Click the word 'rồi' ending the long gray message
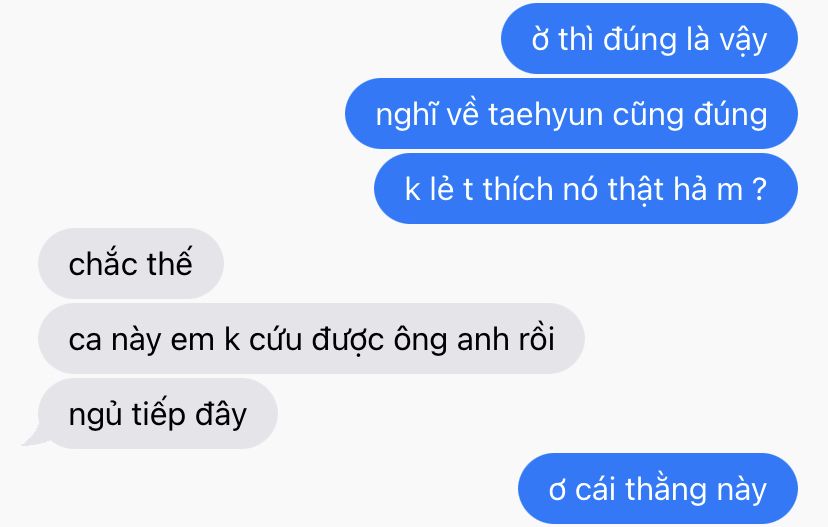The height and width of the screenshot is (527, 828). tap(537, 338)
